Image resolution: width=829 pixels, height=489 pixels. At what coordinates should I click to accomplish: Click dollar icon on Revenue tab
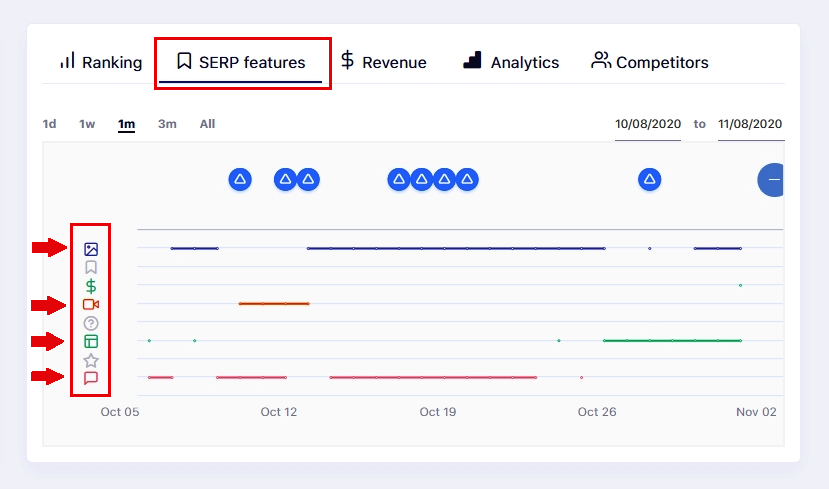point(347,60)
